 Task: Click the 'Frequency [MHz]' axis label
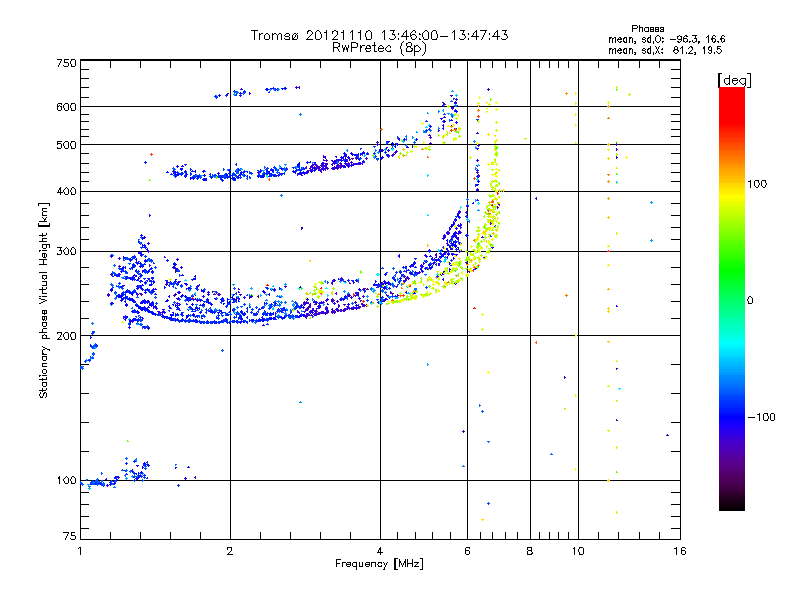pyautogui.click(x=379, y=564)
